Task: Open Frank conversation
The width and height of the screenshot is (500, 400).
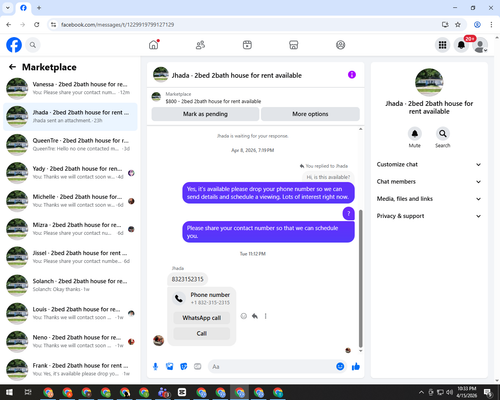Action: (x=70, y=369)
